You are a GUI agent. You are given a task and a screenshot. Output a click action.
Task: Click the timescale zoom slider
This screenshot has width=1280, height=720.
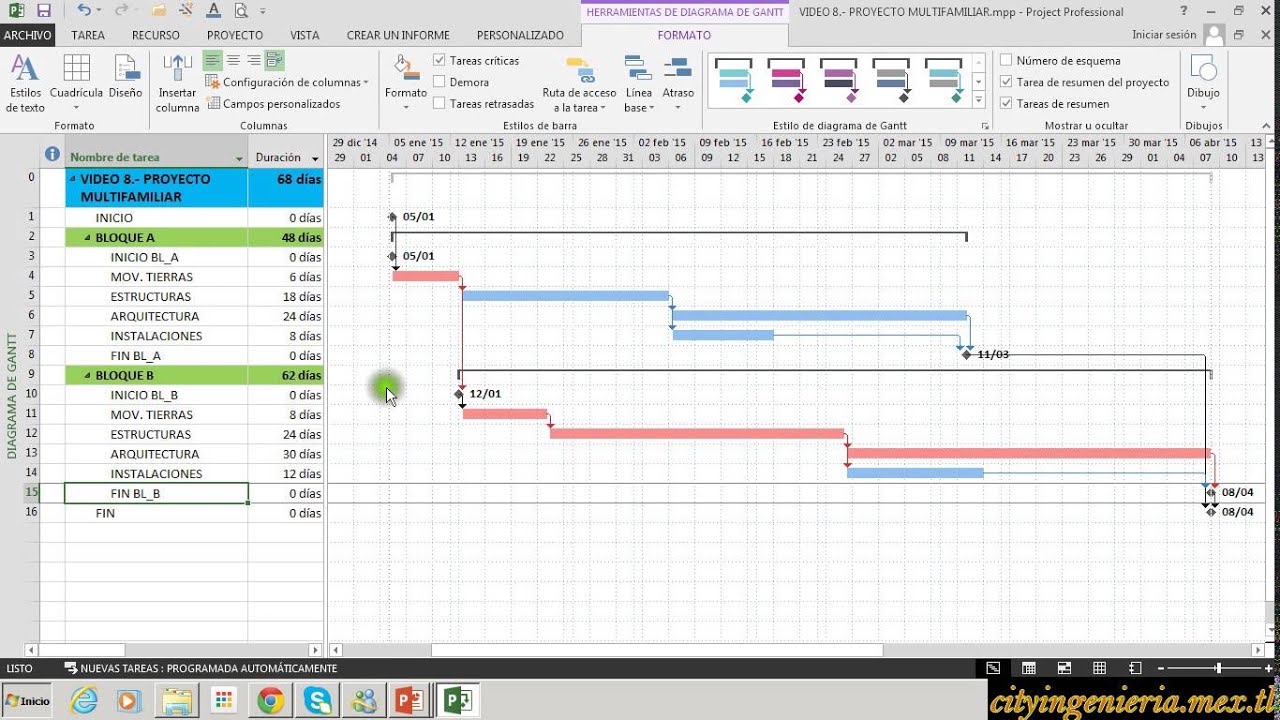coord(1217,668)
